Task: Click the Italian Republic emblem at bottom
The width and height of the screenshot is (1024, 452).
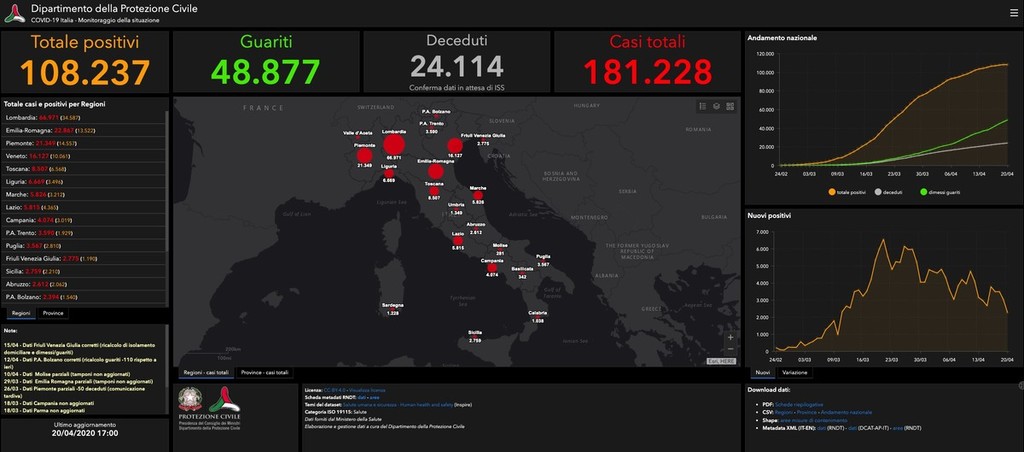Action: [x=191, y=400]
